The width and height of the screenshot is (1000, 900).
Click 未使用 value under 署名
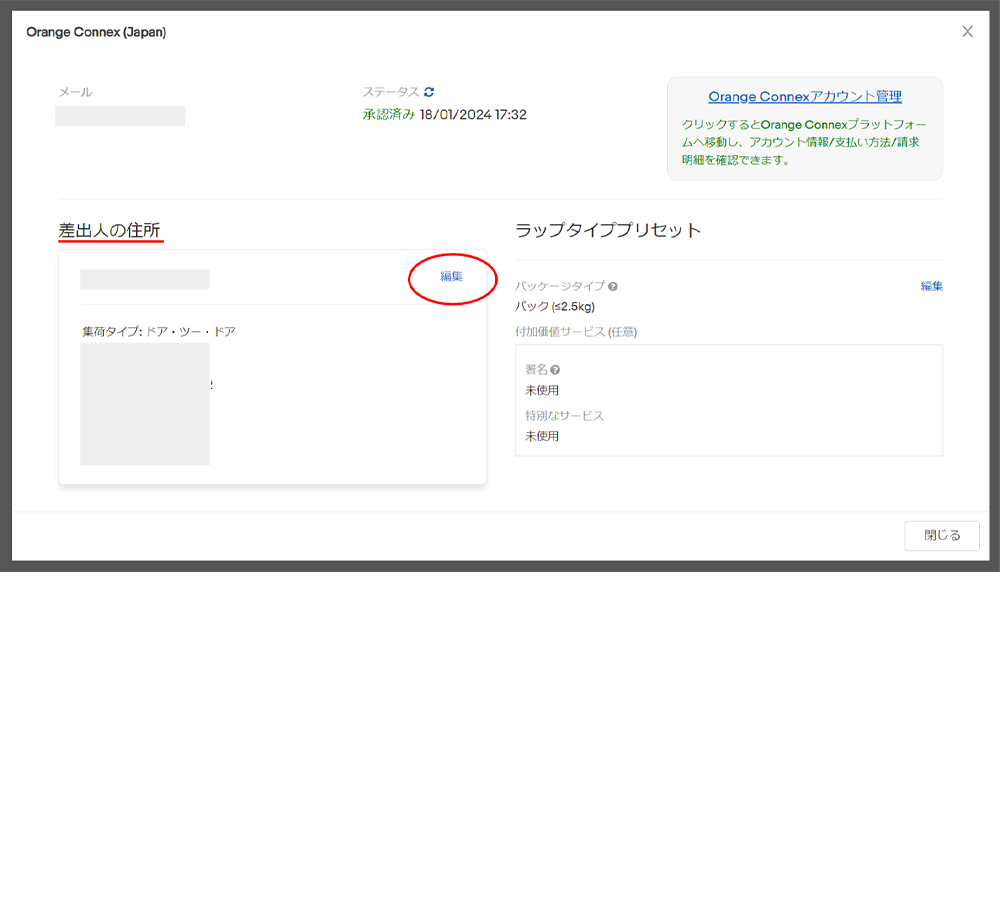pyautogui.click(x=542, y=391)
